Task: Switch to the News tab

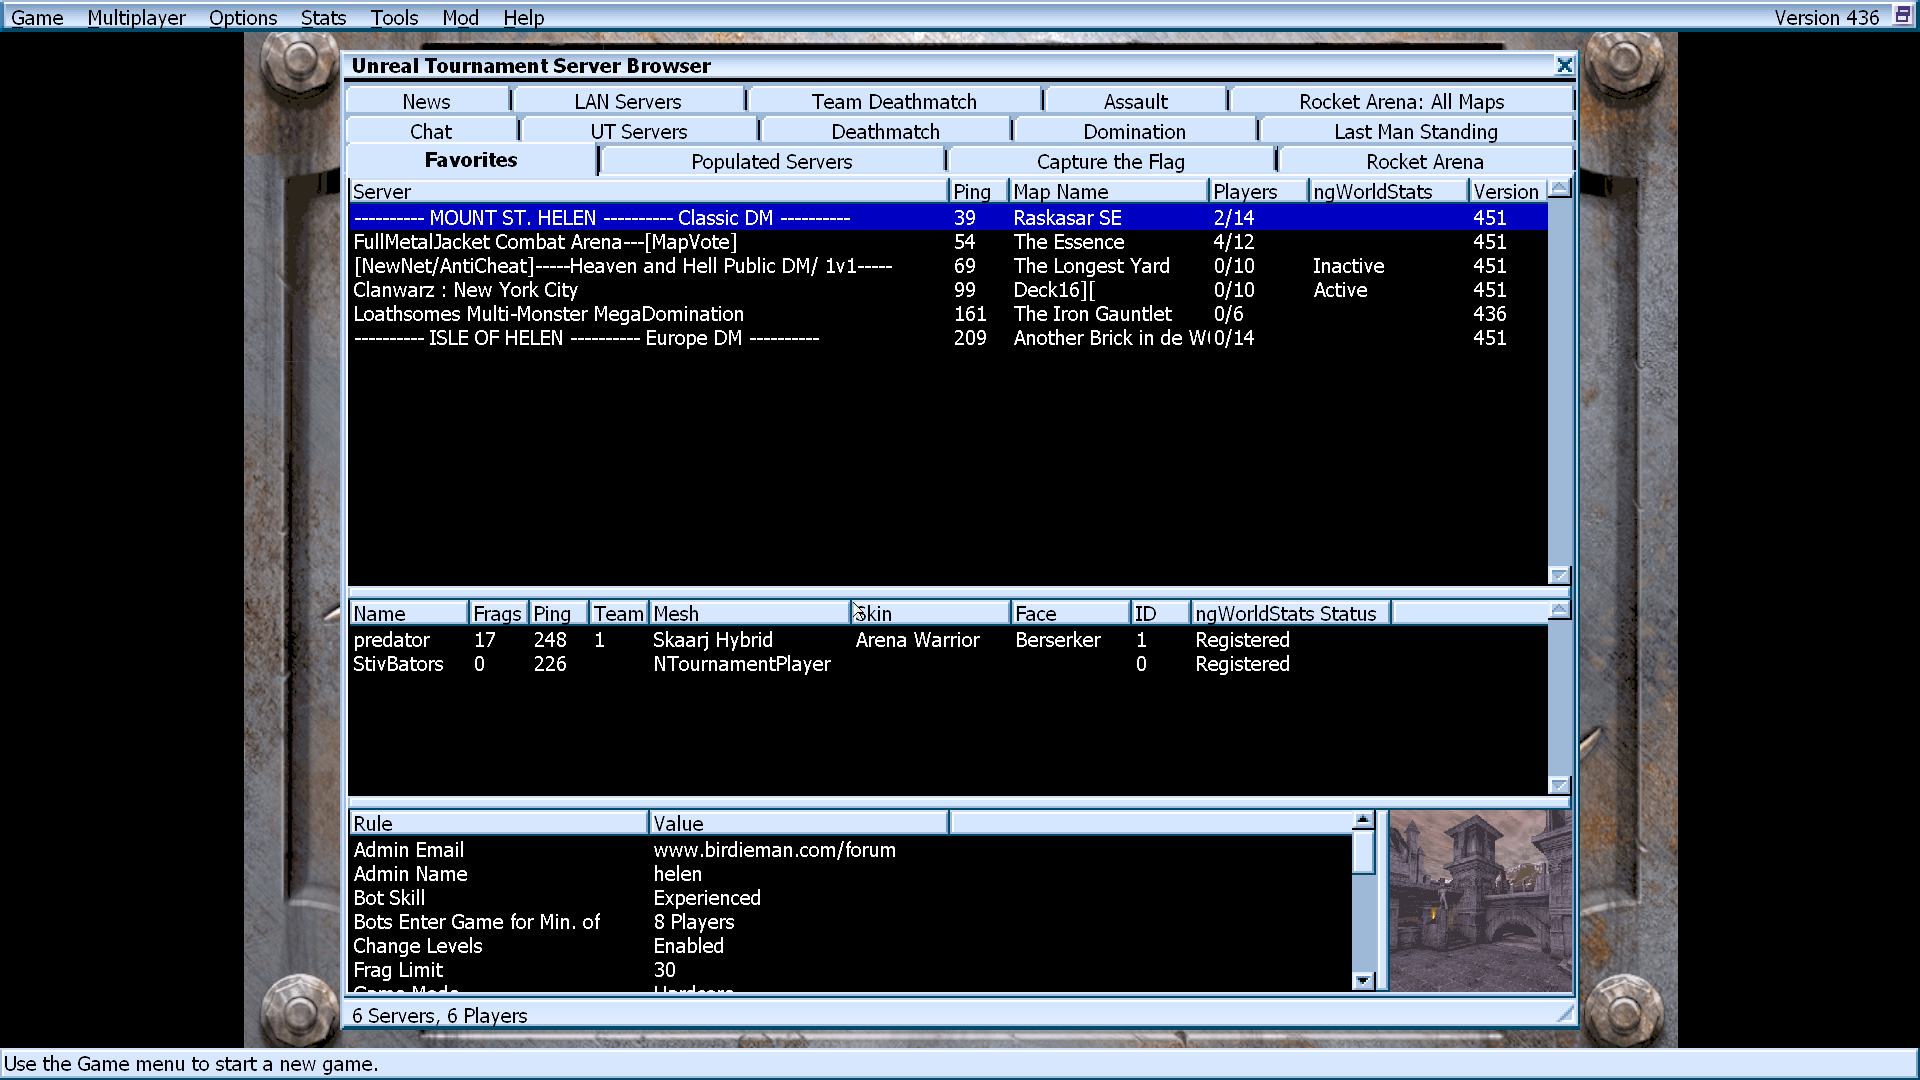Action: click(427, 101)
